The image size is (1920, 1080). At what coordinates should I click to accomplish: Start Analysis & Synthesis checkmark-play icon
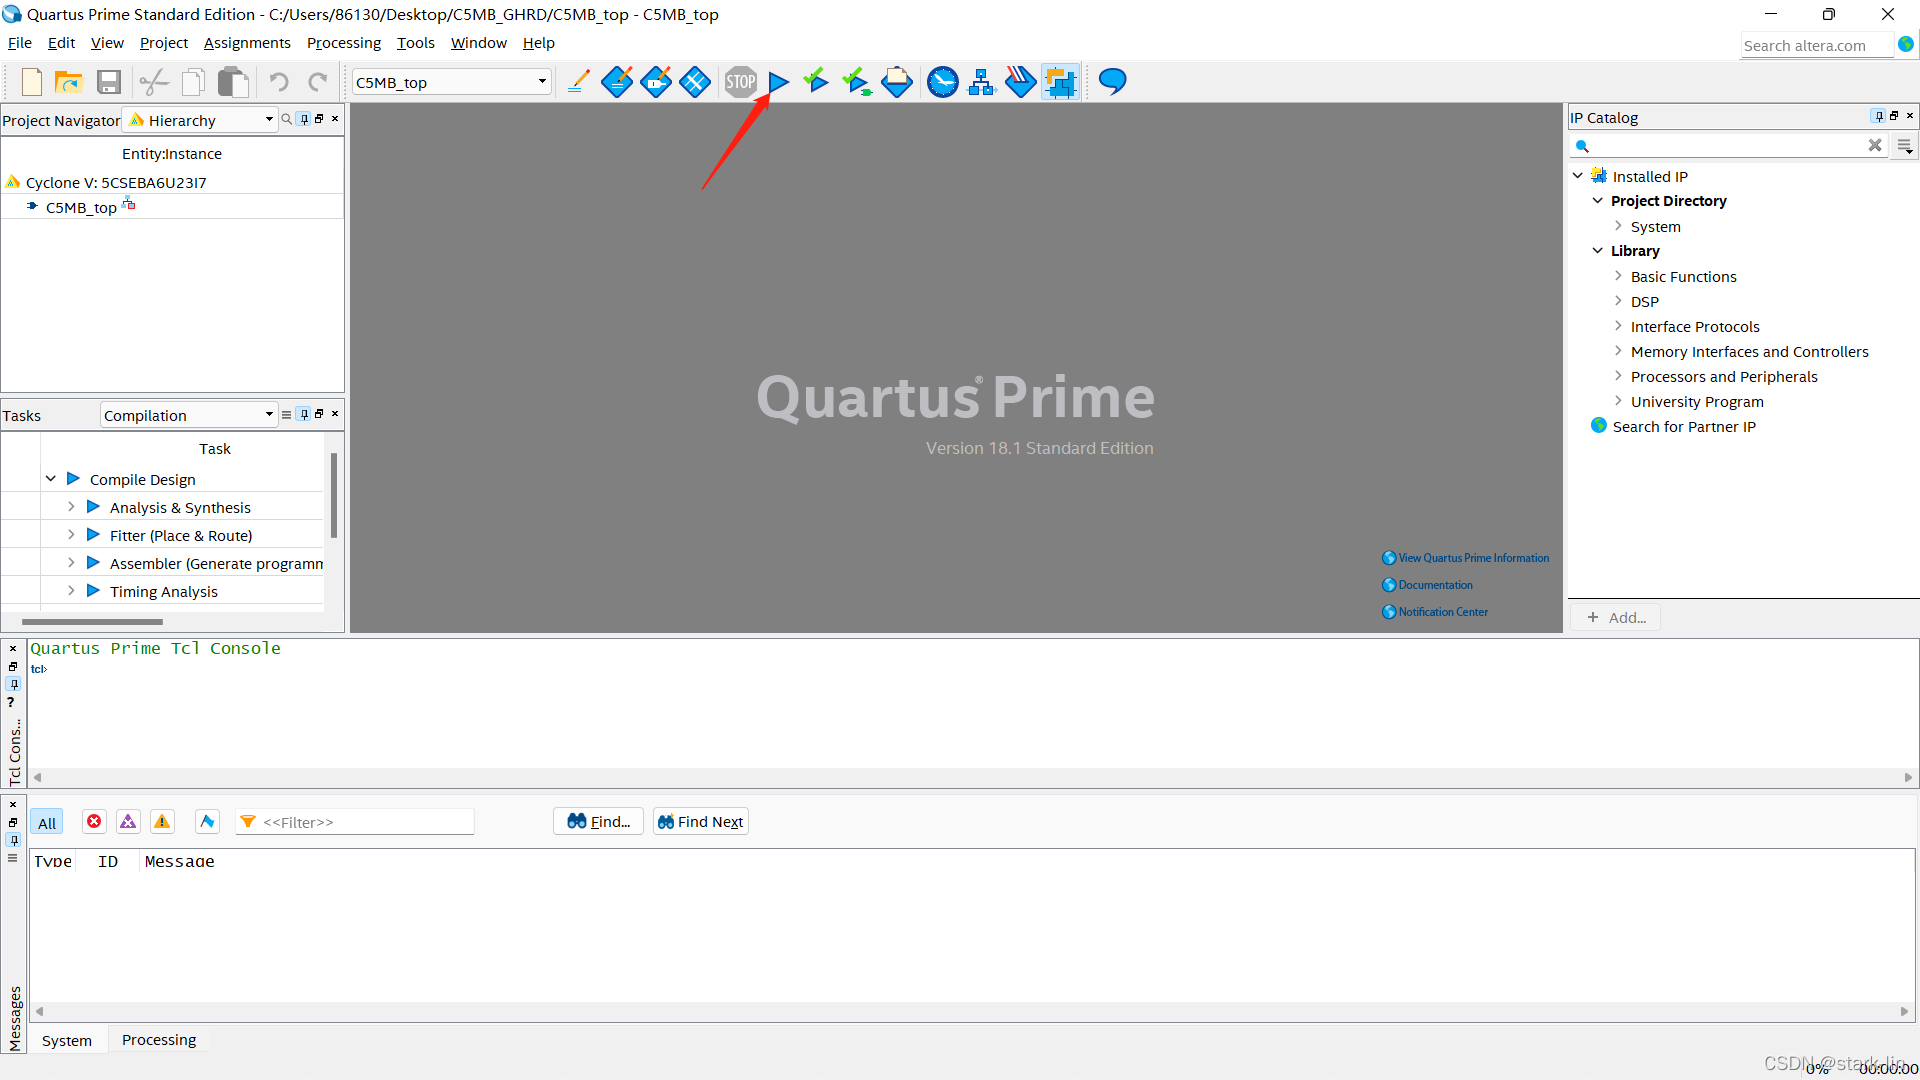[816, 81]
